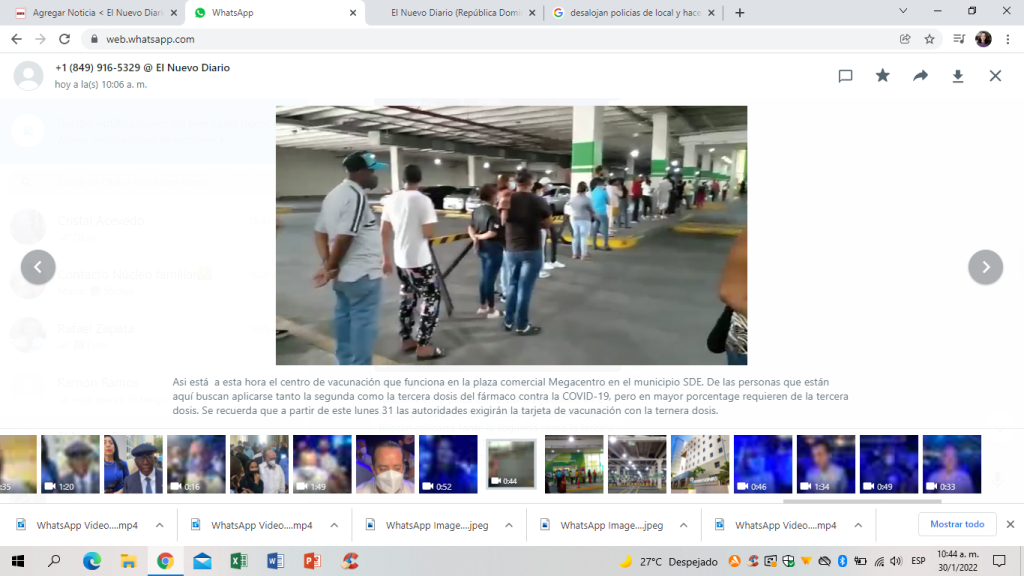
Task: Close the WhatsApp media viewer
Action: [995, 76]
